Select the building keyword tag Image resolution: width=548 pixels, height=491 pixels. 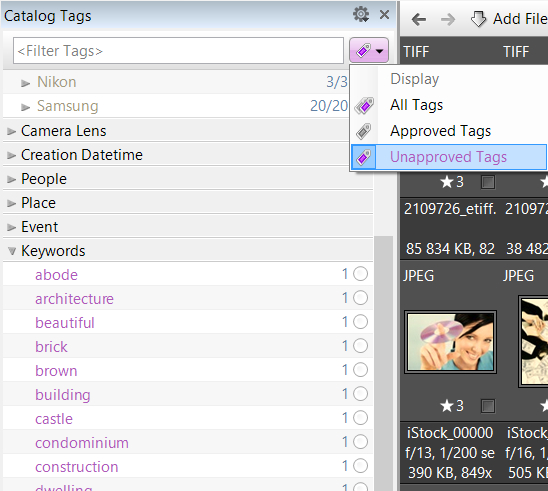point(63,395)
